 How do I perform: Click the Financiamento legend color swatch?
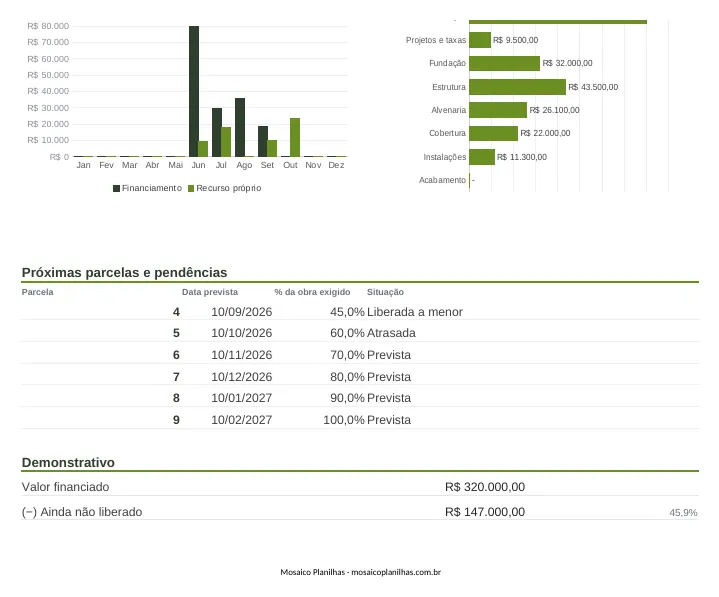point(116,188)
